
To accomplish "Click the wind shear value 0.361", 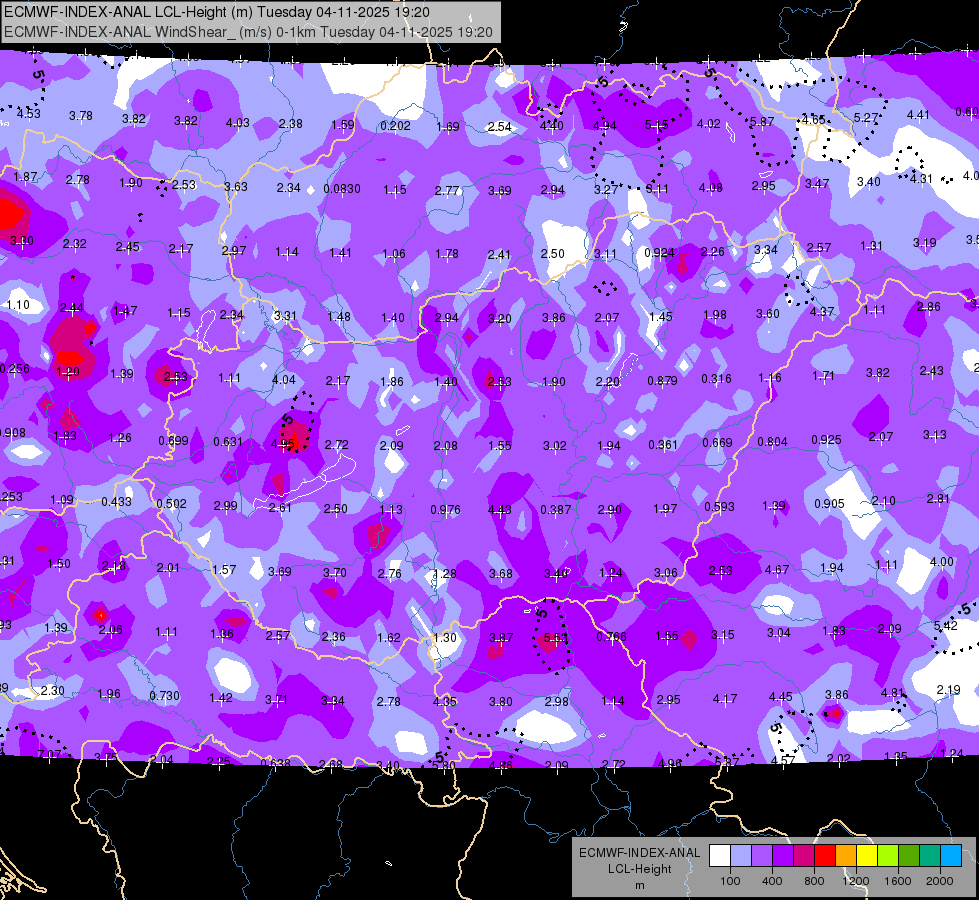I will (662, 444).
